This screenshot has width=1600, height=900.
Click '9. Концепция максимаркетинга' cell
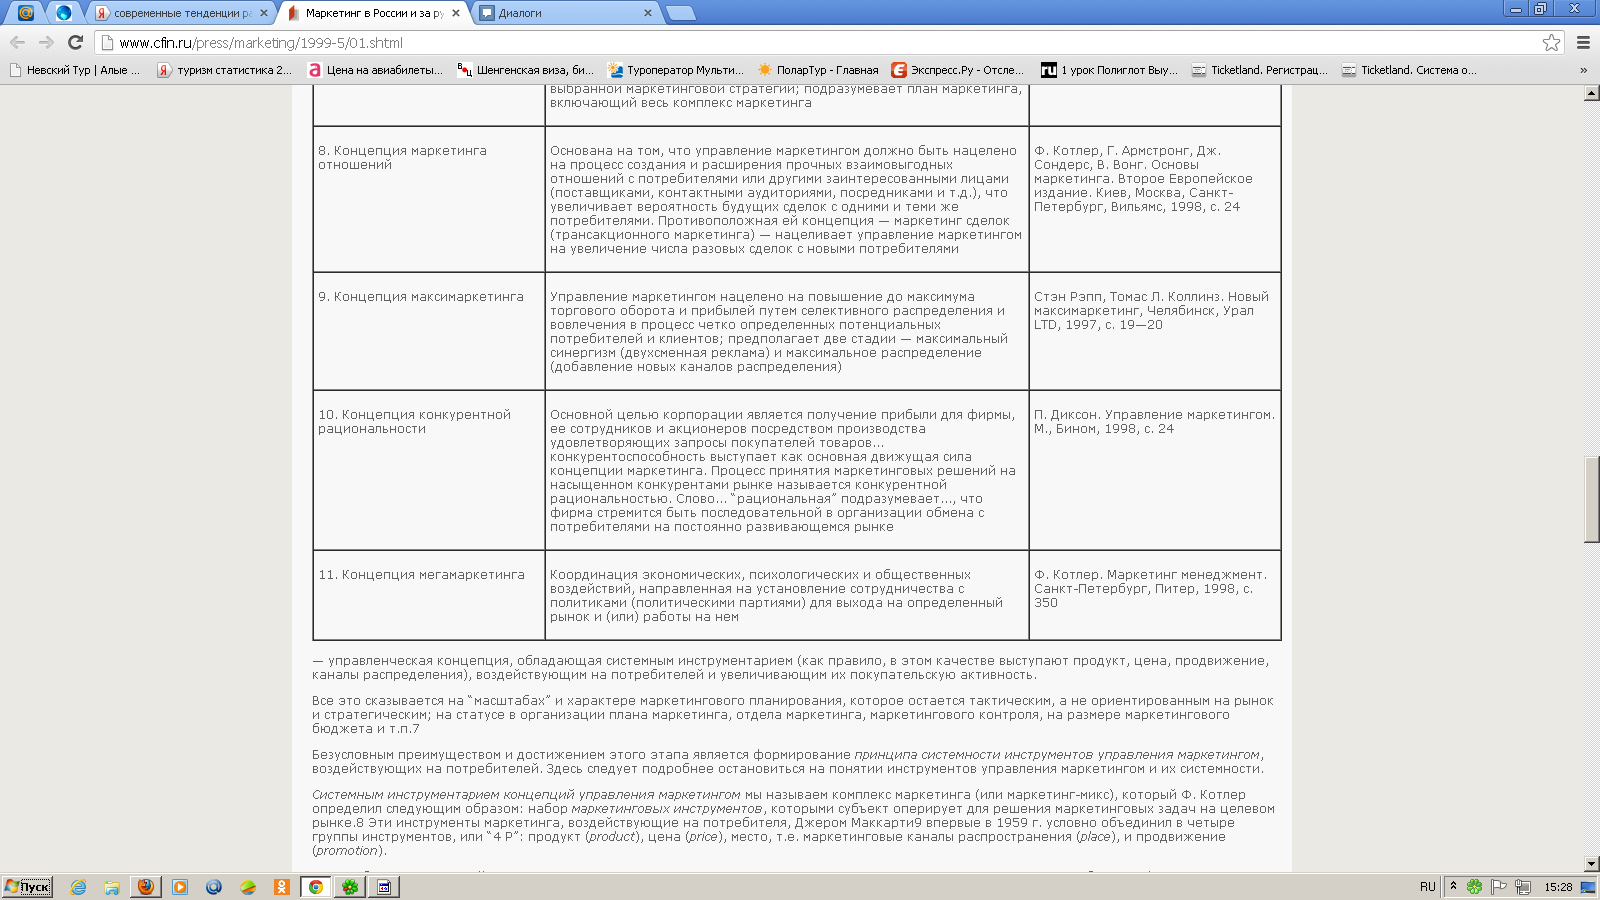click(429, 331)
